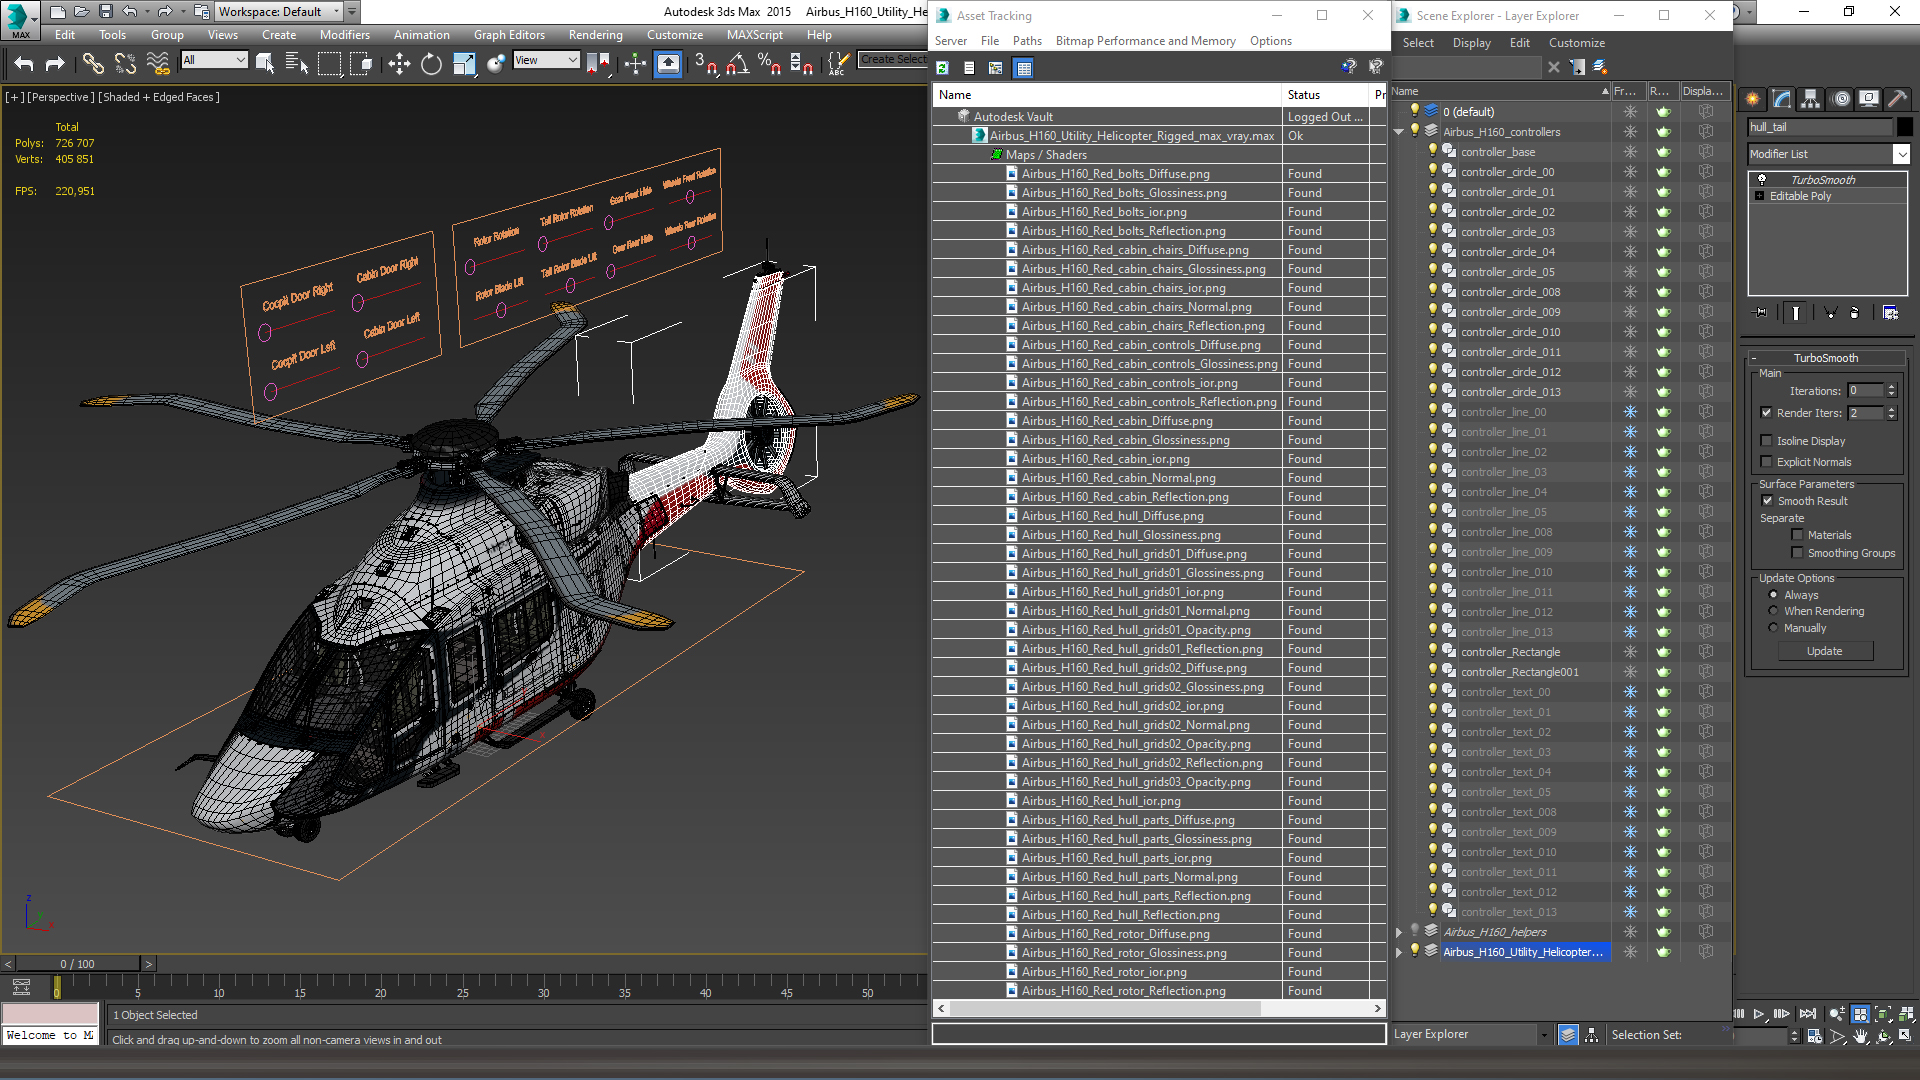
Task: Toggle the Render Iters checkbox
Action: [1766, 413]
